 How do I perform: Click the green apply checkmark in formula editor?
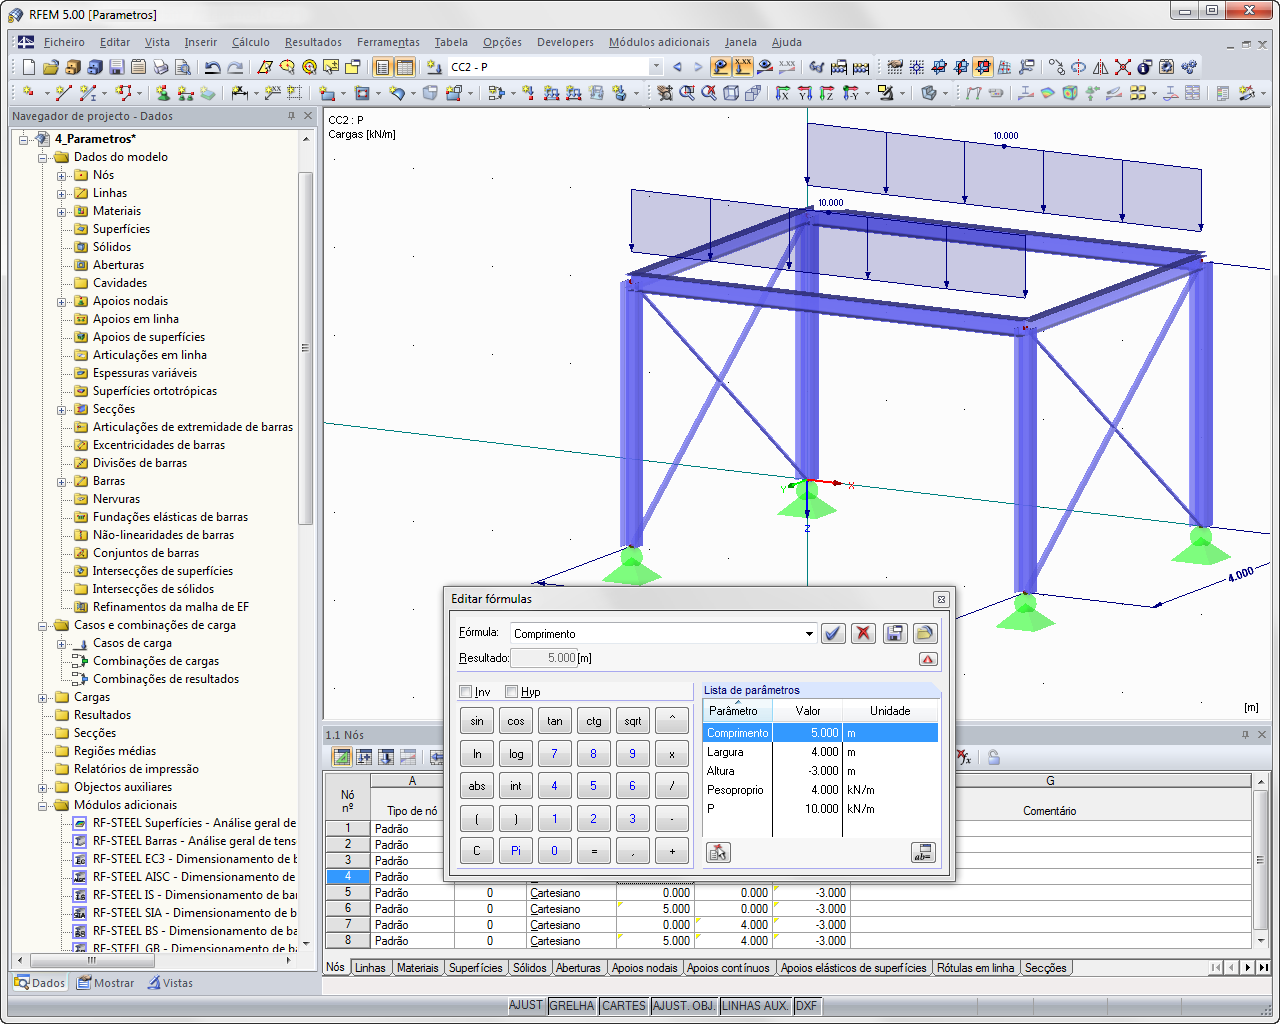click(x=833, y=633)
